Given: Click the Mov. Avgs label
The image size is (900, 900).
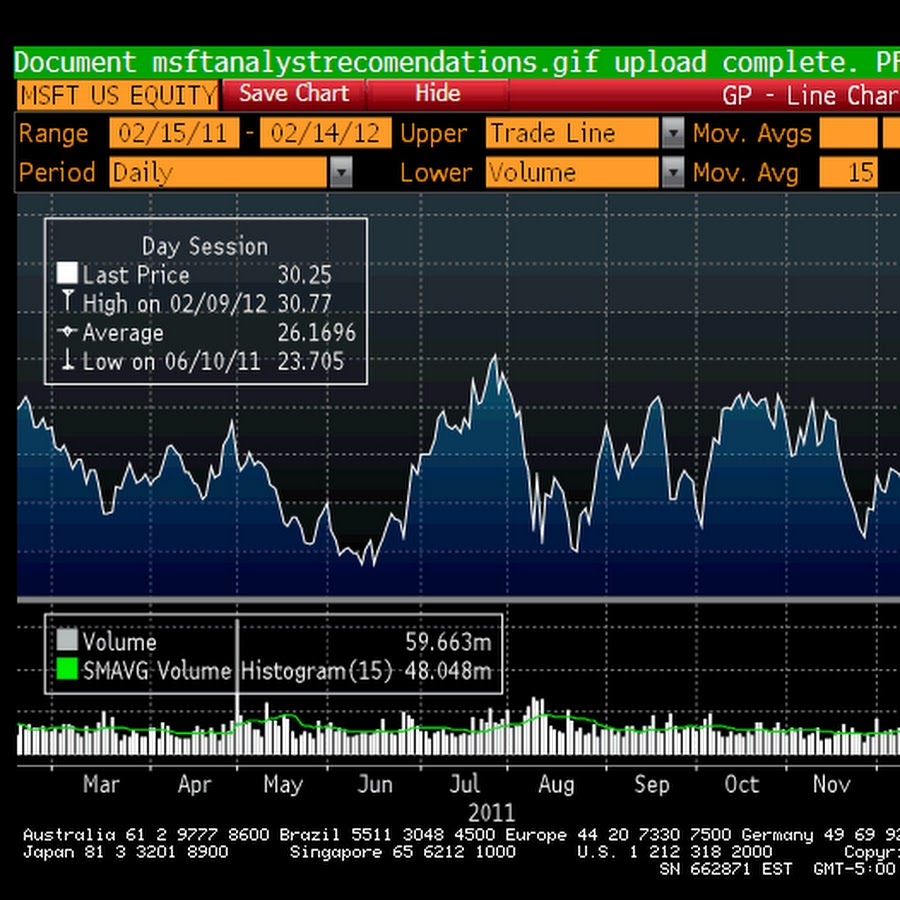Looking at the screenshot, I should coord(752,134).
